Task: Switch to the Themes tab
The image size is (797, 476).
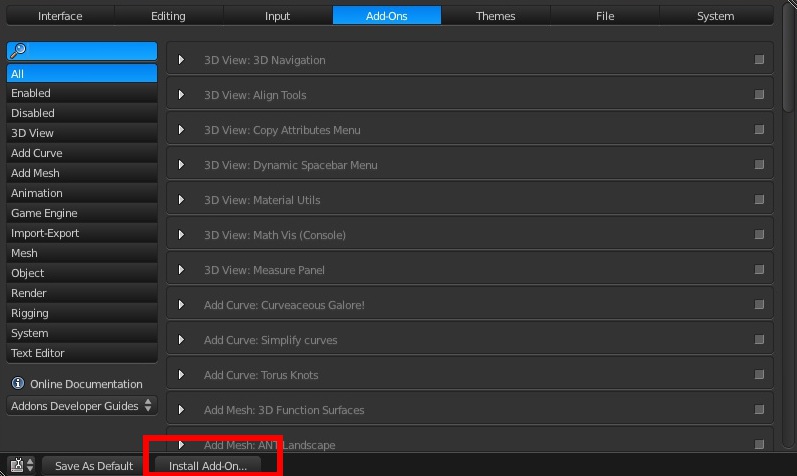Action: coord(496,16)
